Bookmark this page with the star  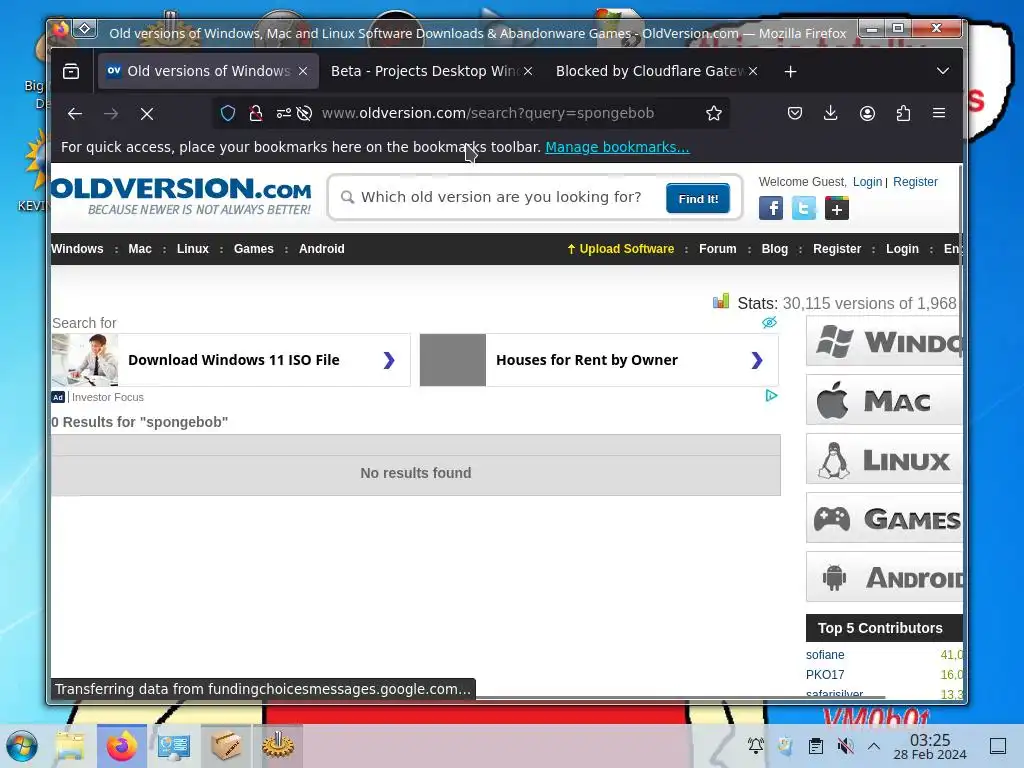coord(714,113)
